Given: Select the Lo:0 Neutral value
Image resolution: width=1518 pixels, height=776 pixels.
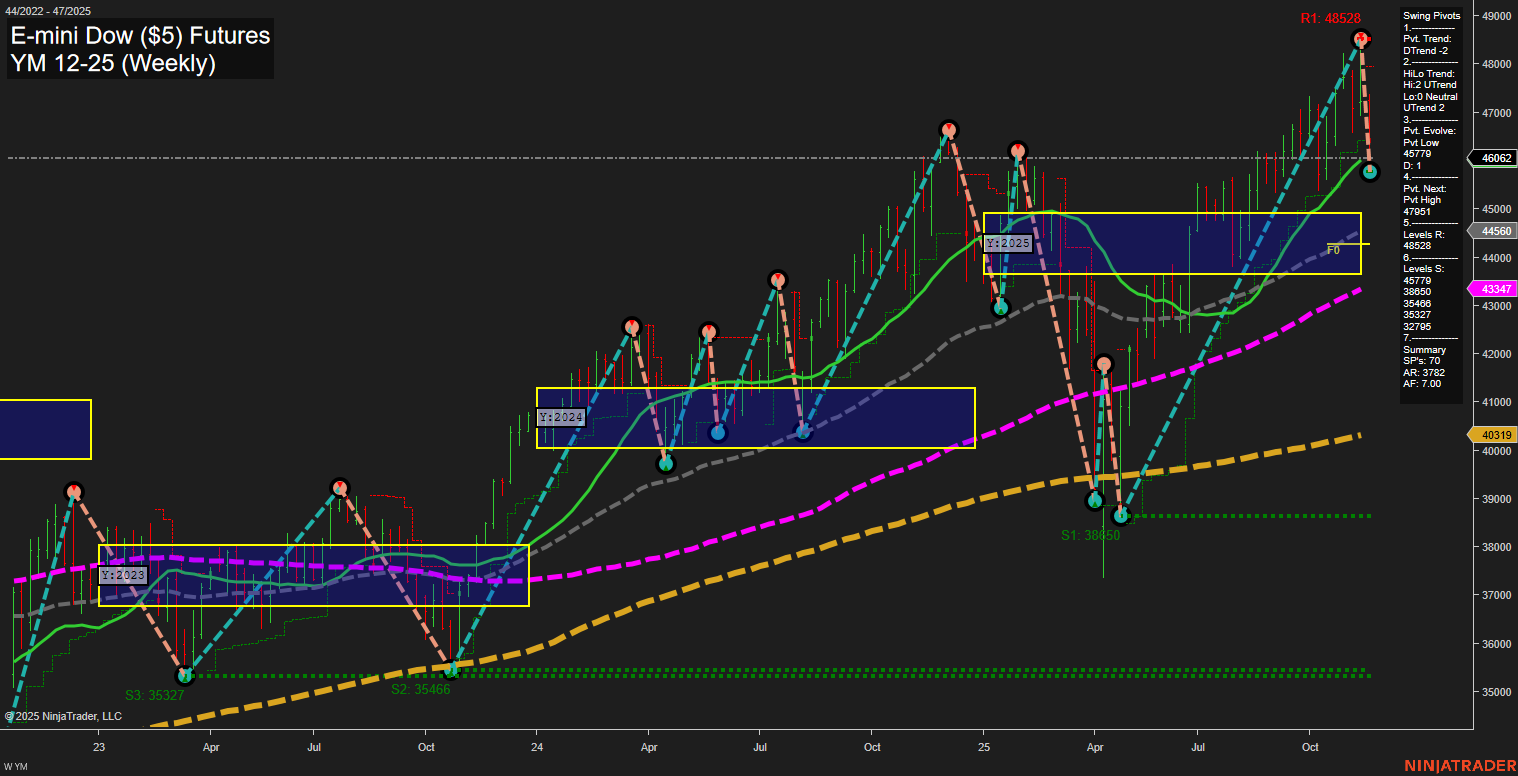Looking at the screenshot, I should pos(1430,97).
